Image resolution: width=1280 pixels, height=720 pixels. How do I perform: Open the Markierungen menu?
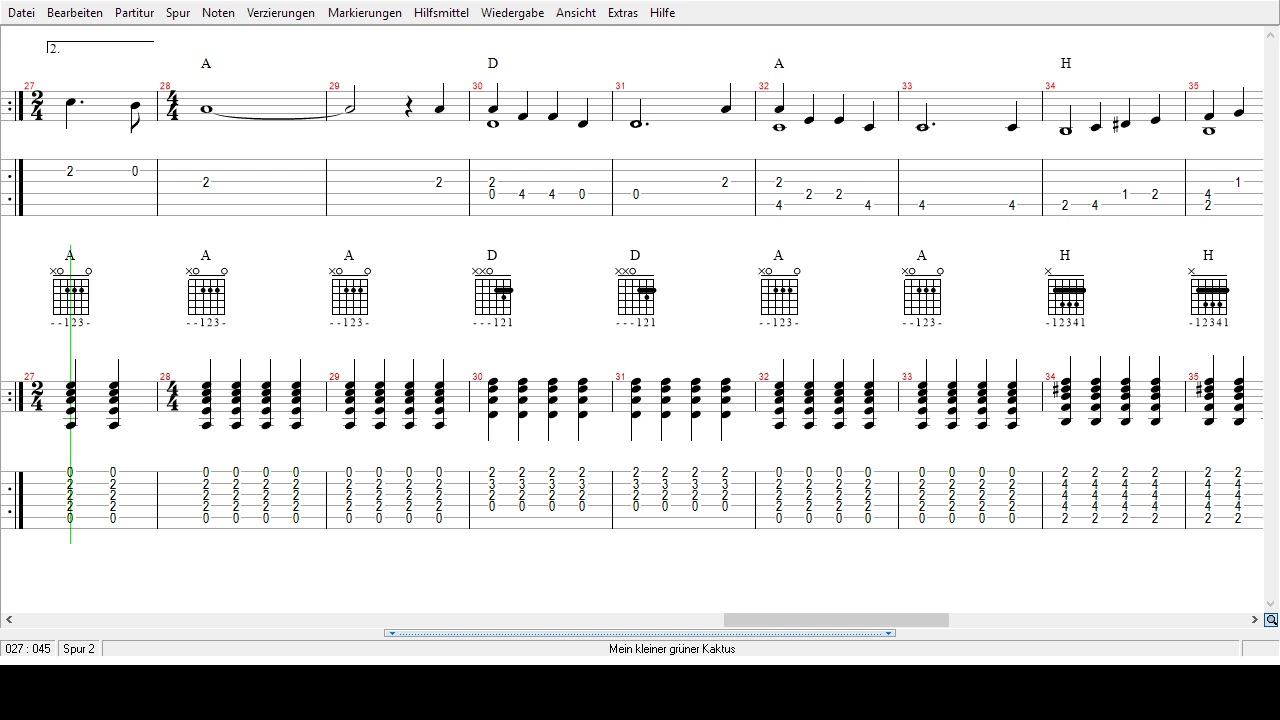click(365, 13)
